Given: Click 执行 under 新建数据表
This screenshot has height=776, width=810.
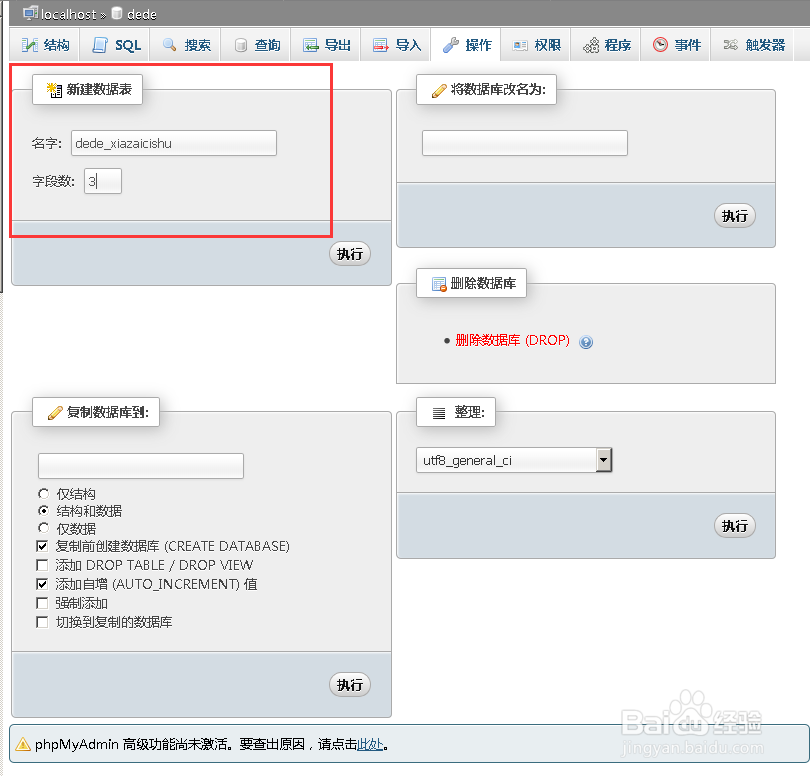Looking at the screenshot, I should (x=349, y=253).
